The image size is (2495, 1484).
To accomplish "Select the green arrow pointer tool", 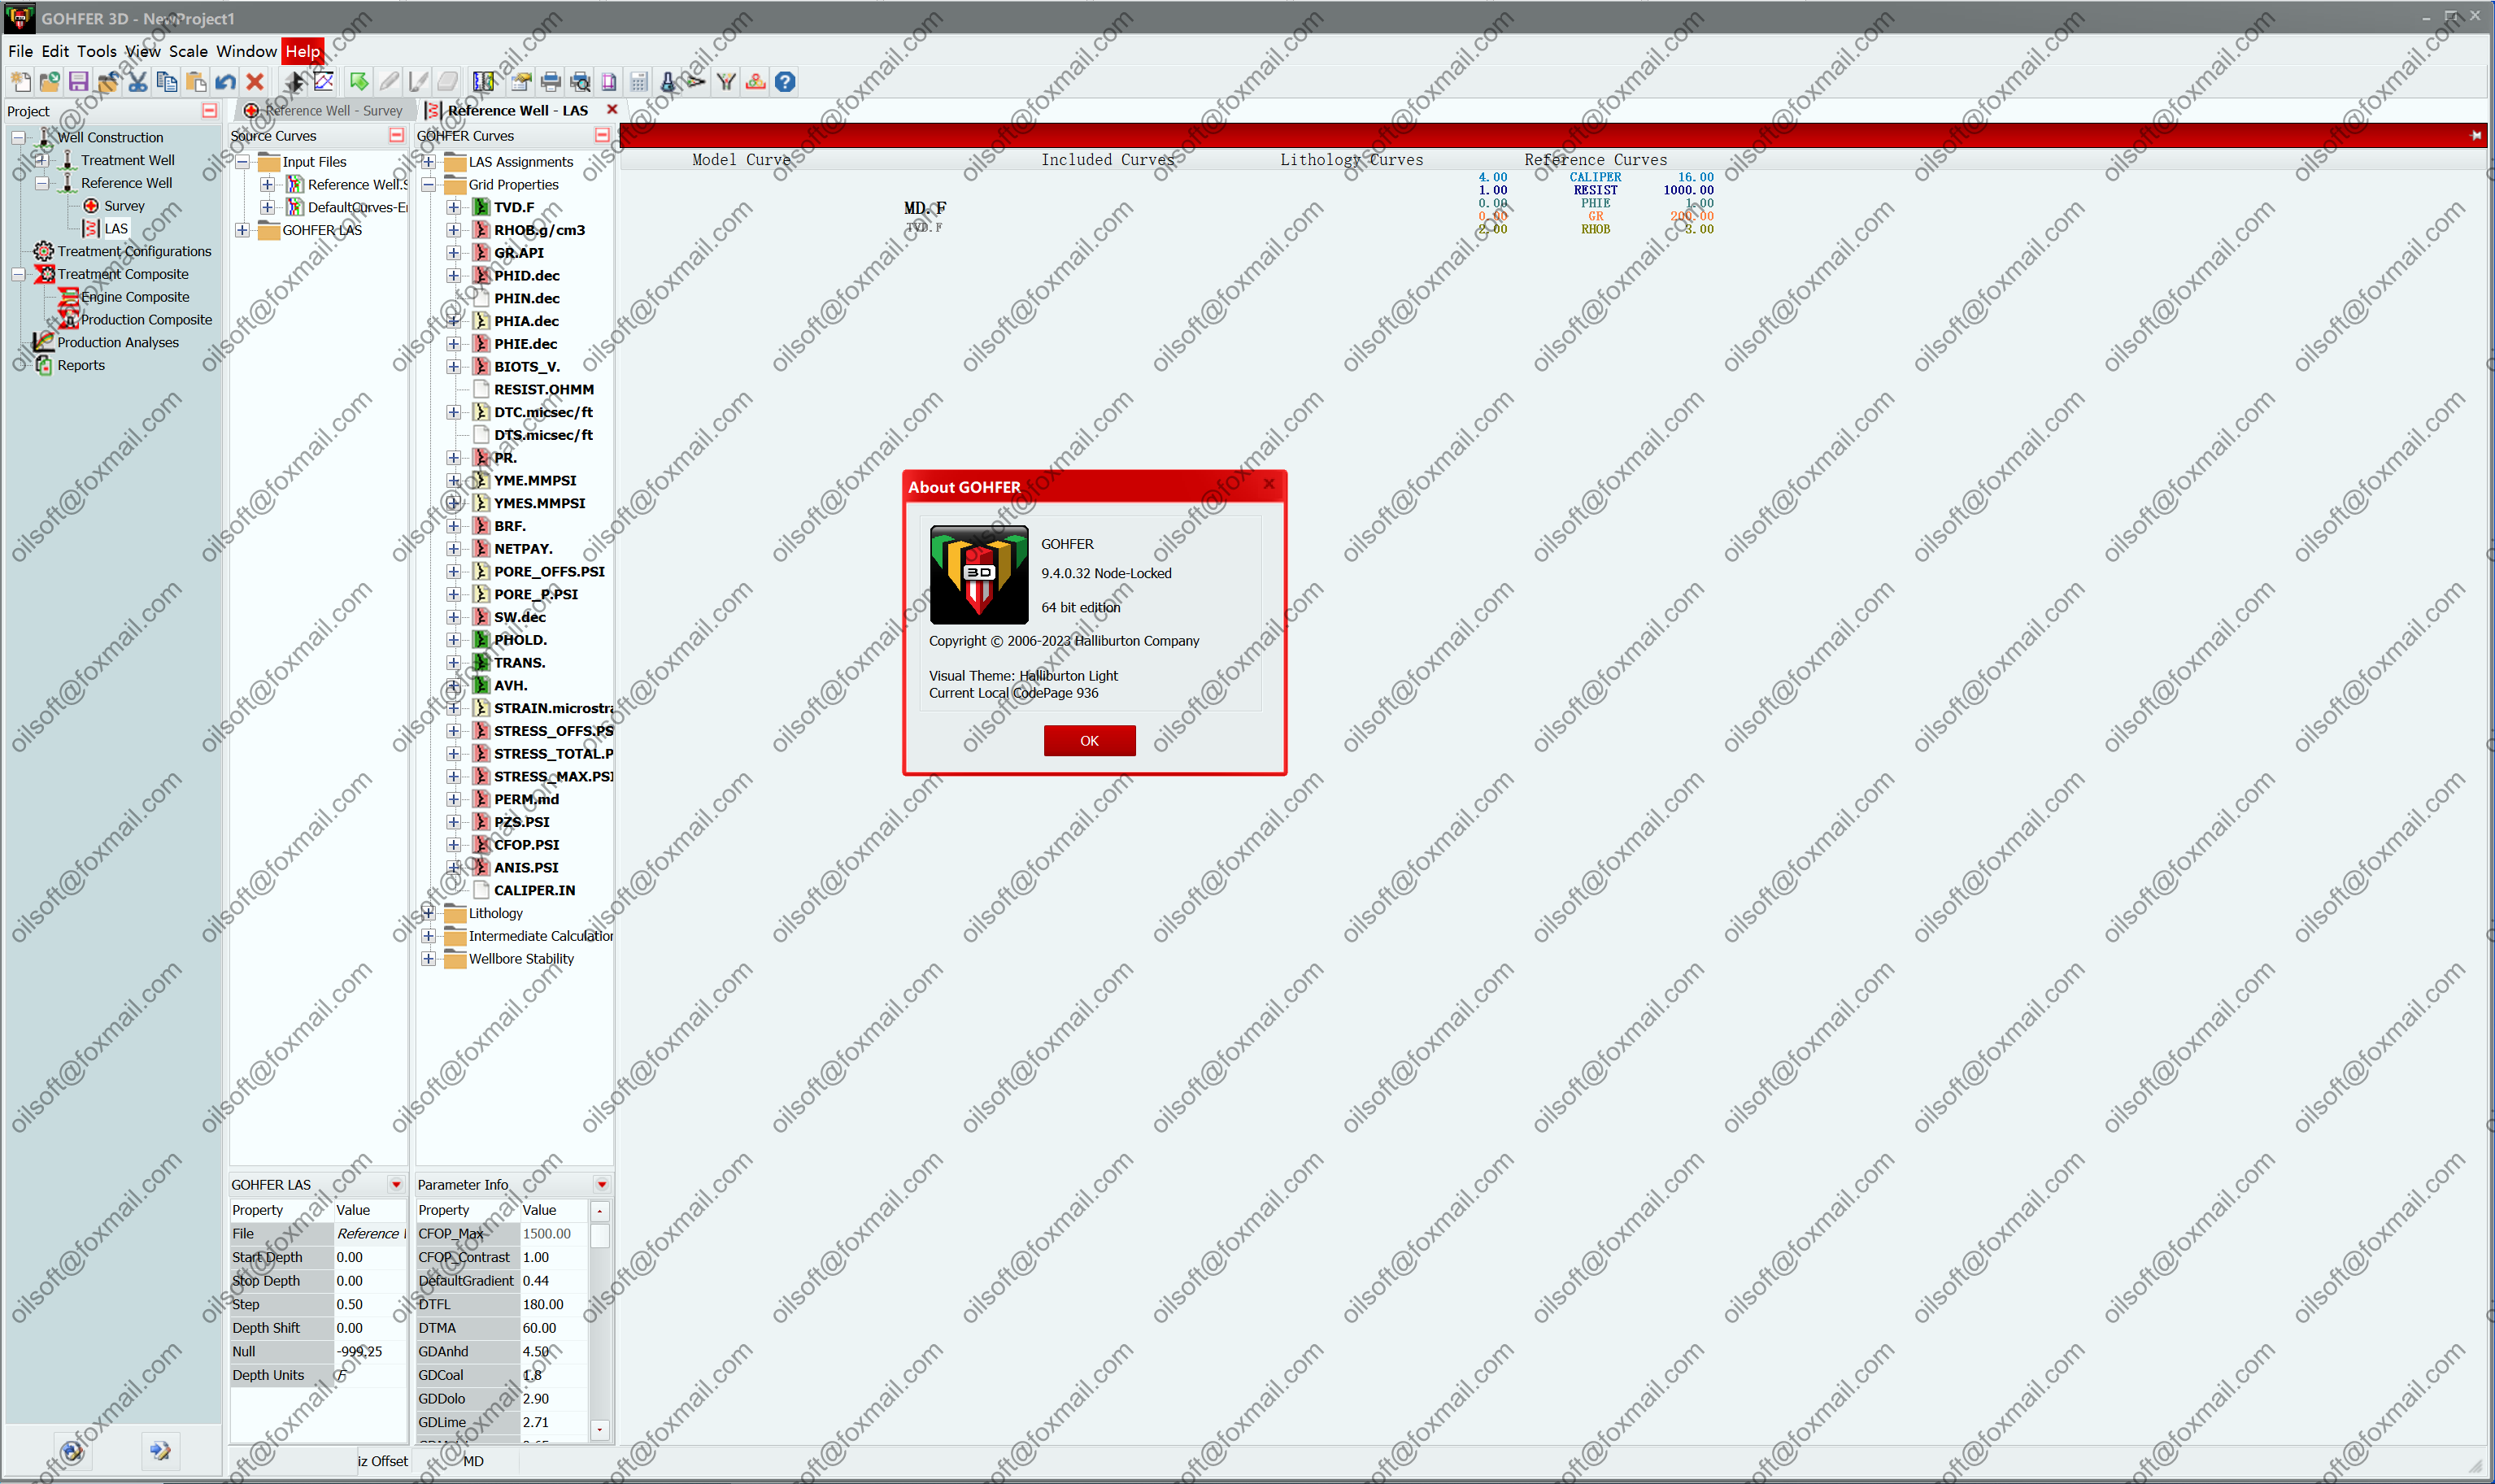I will (359, 82).
